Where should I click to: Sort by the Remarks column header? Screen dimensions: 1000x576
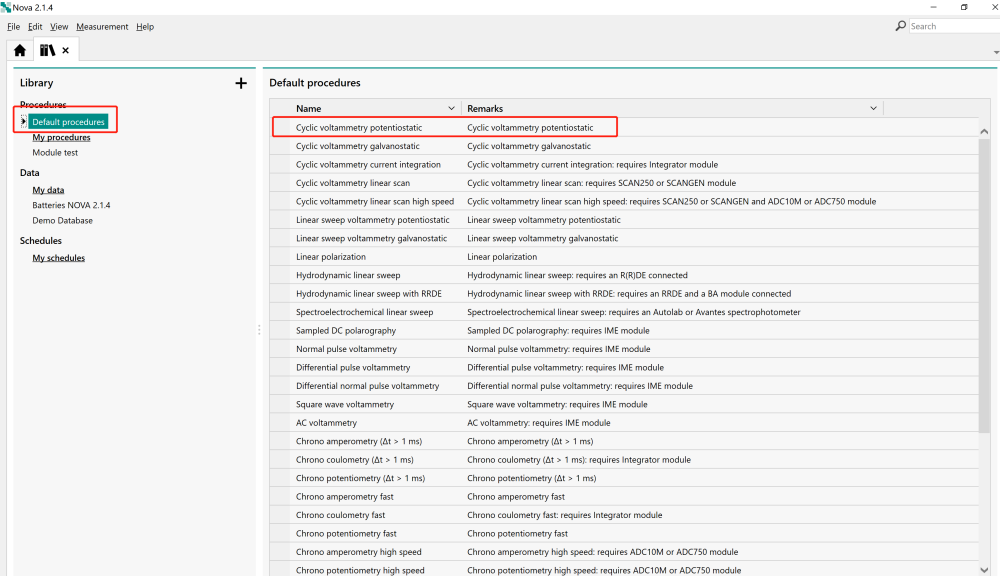[x=485, y=108]
